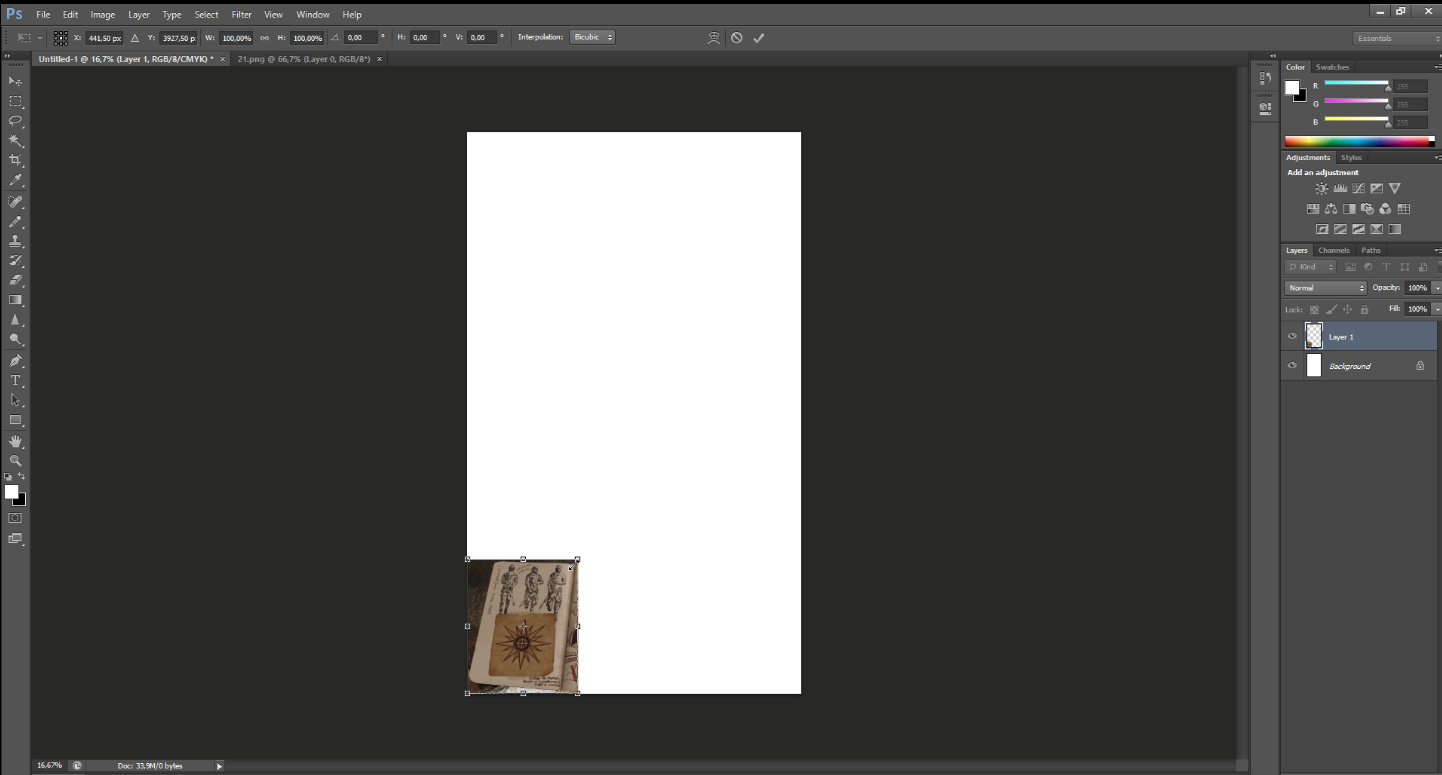Toggle lock position
This screenshot has width=1442, height=775.
pos(1347,310)
